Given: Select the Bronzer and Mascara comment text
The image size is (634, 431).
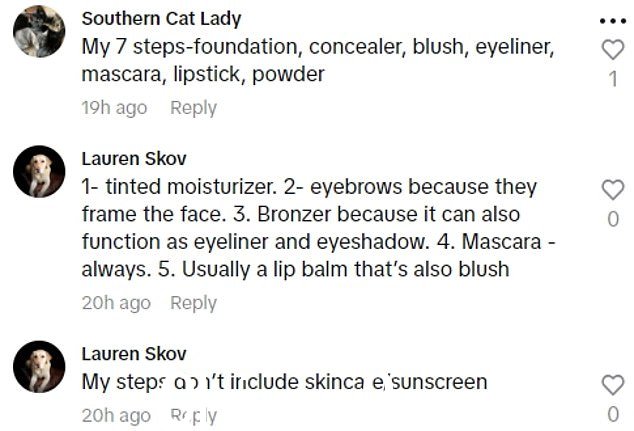Looking at the screenshot, I should coord(318,228).
